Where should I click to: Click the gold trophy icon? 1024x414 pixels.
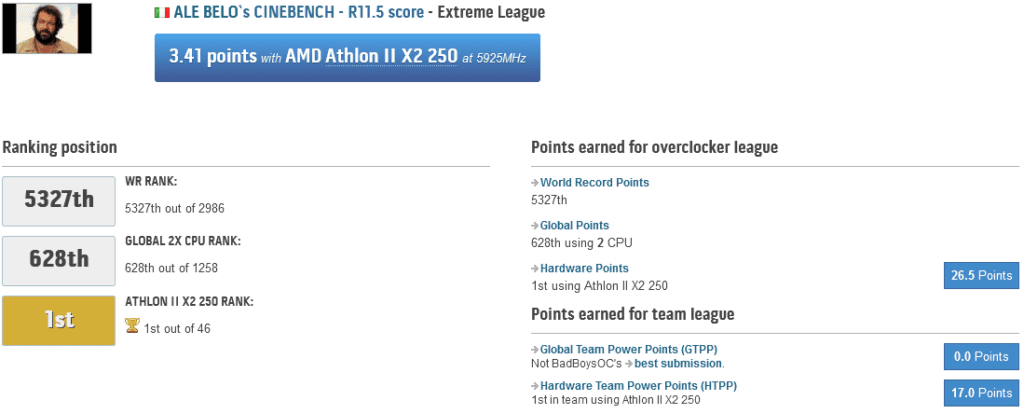tap(132, 326)
